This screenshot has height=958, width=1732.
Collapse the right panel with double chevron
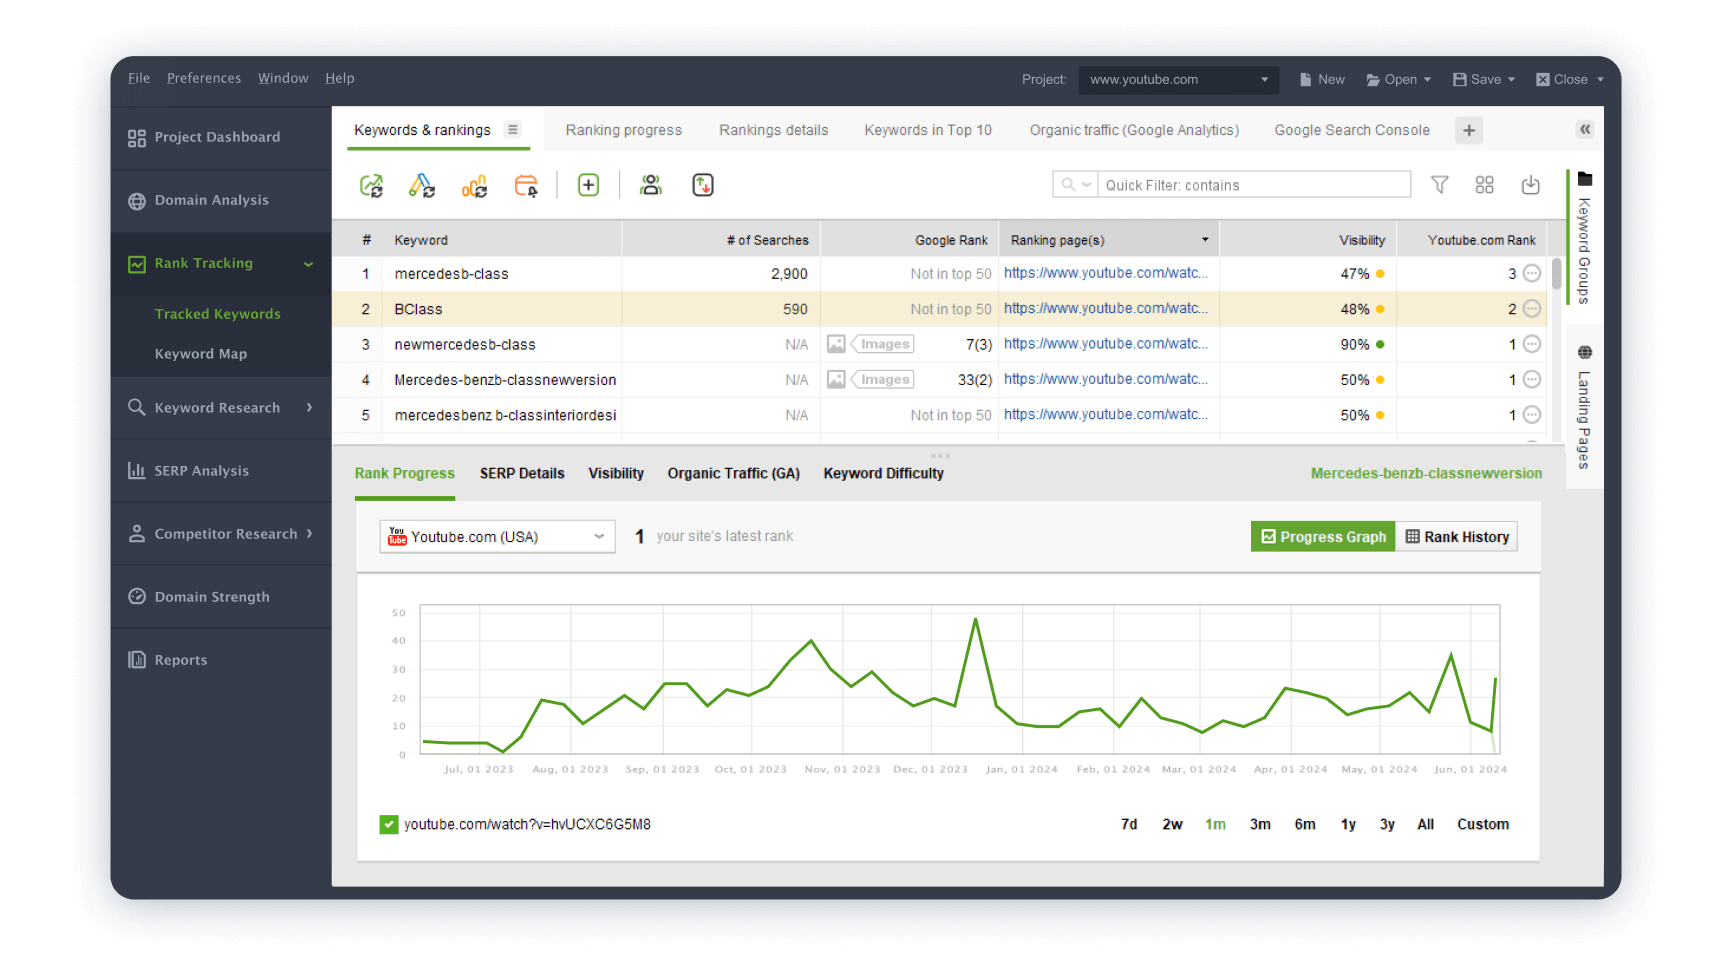(1585, 129)
